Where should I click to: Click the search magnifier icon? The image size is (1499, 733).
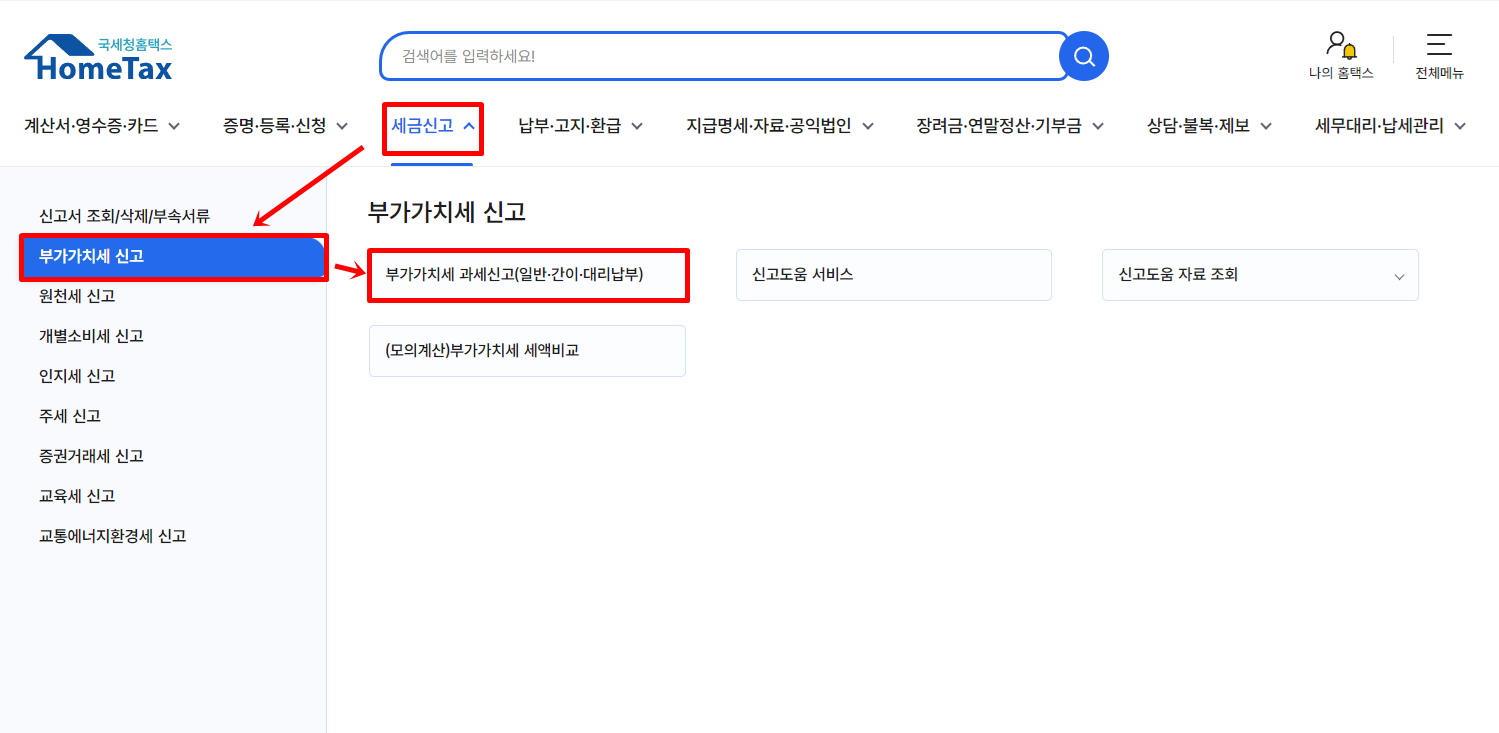[1083, 56]
